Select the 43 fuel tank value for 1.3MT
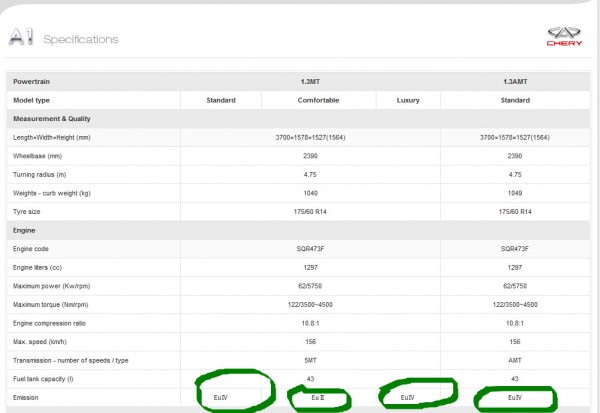600x413 pixels. click(x=310, y=379)
